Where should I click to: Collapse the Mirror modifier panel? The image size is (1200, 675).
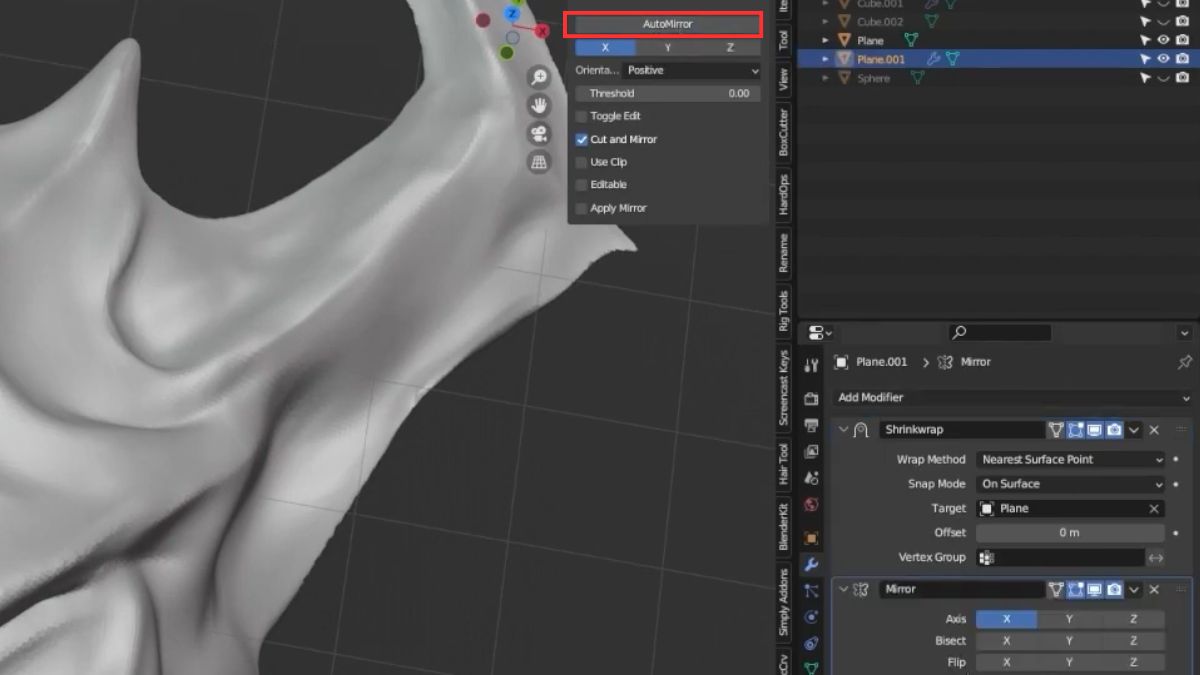[843, 590]
